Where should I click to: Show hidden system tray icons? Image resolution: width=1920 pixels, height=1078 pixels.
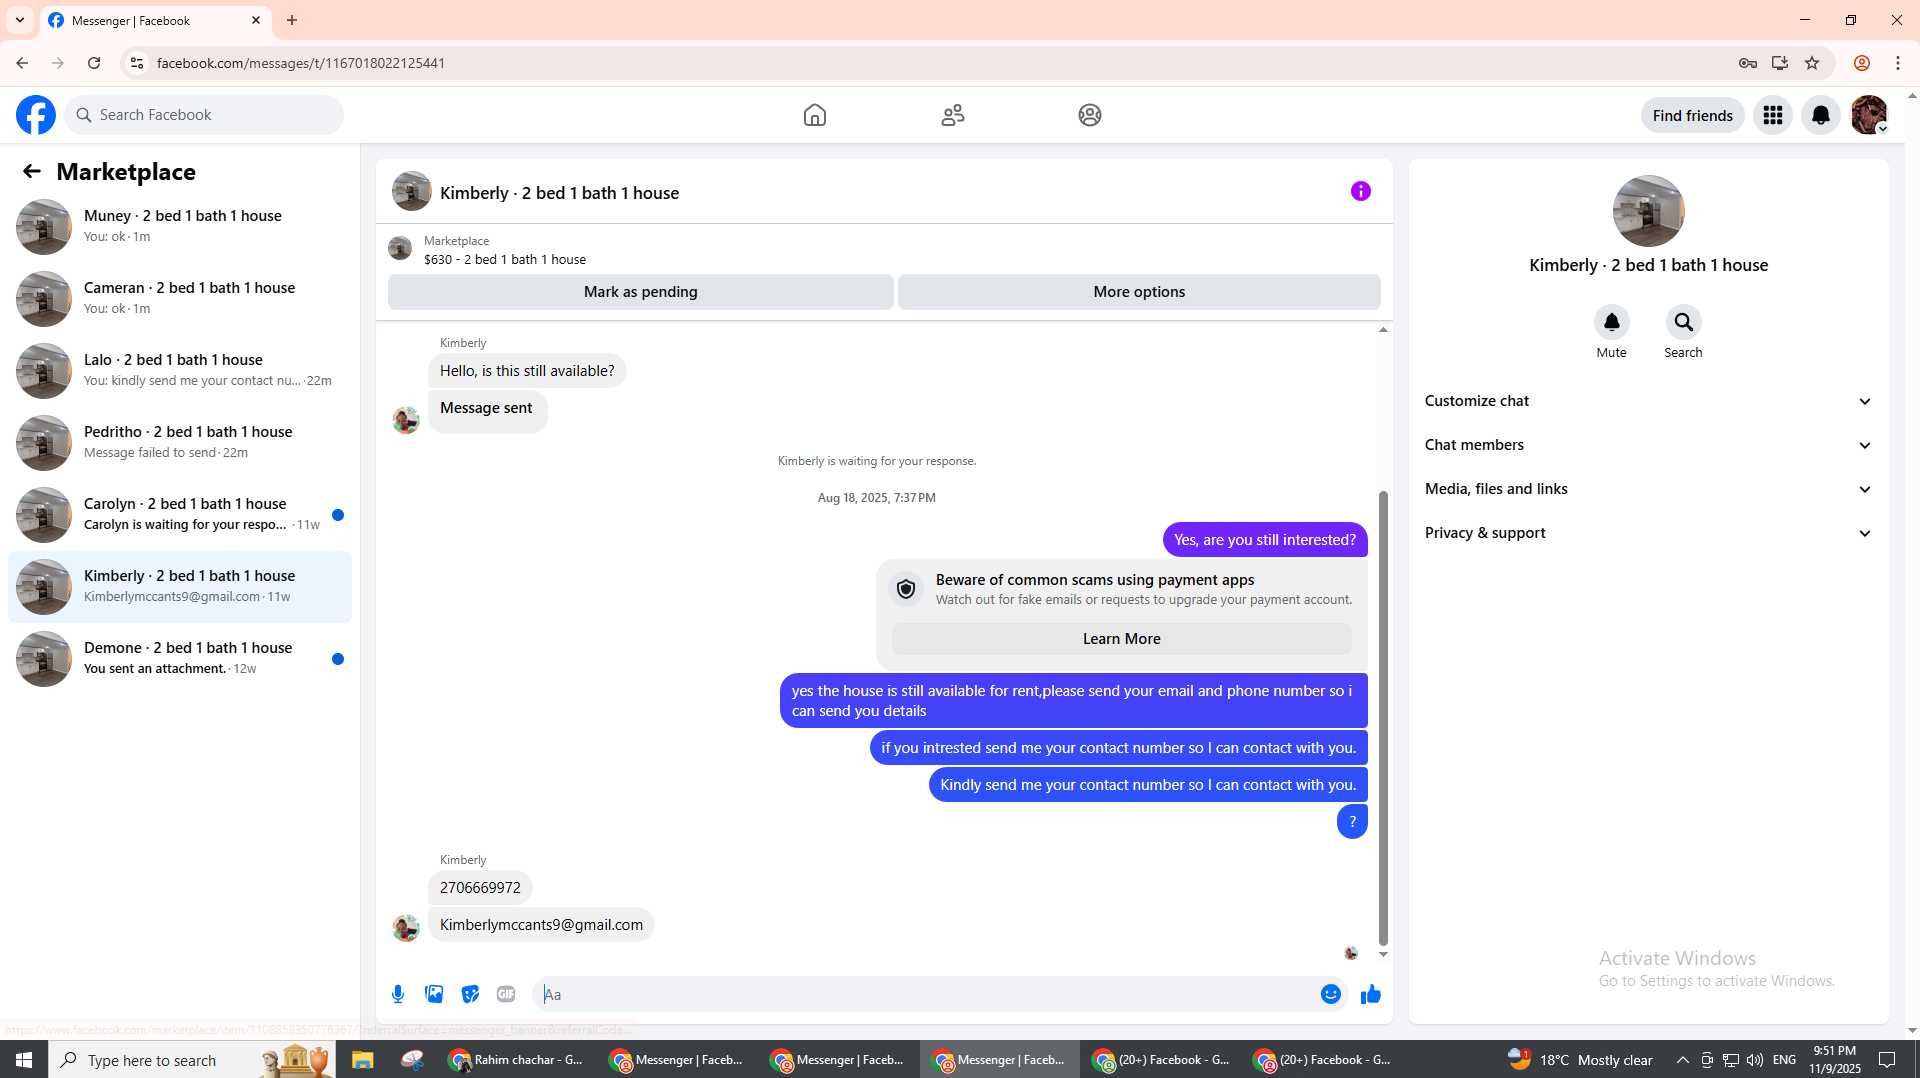pos(1683,1060)
